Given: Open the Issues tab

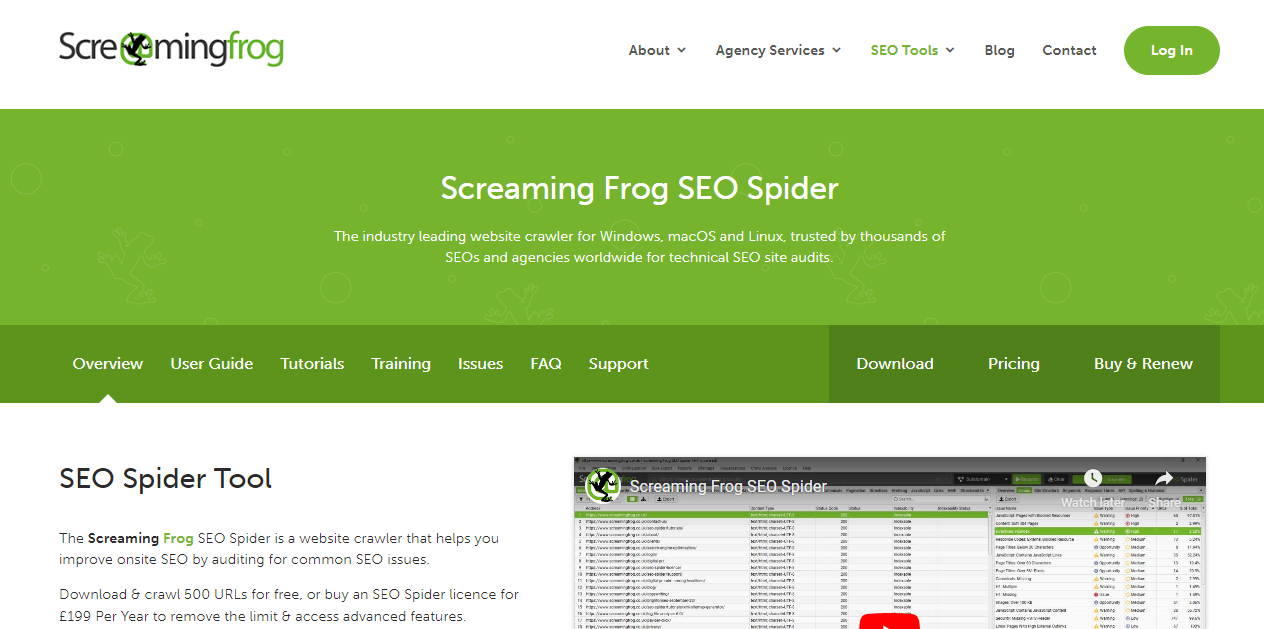Looking at the screenshot, I should pos(480,364).
